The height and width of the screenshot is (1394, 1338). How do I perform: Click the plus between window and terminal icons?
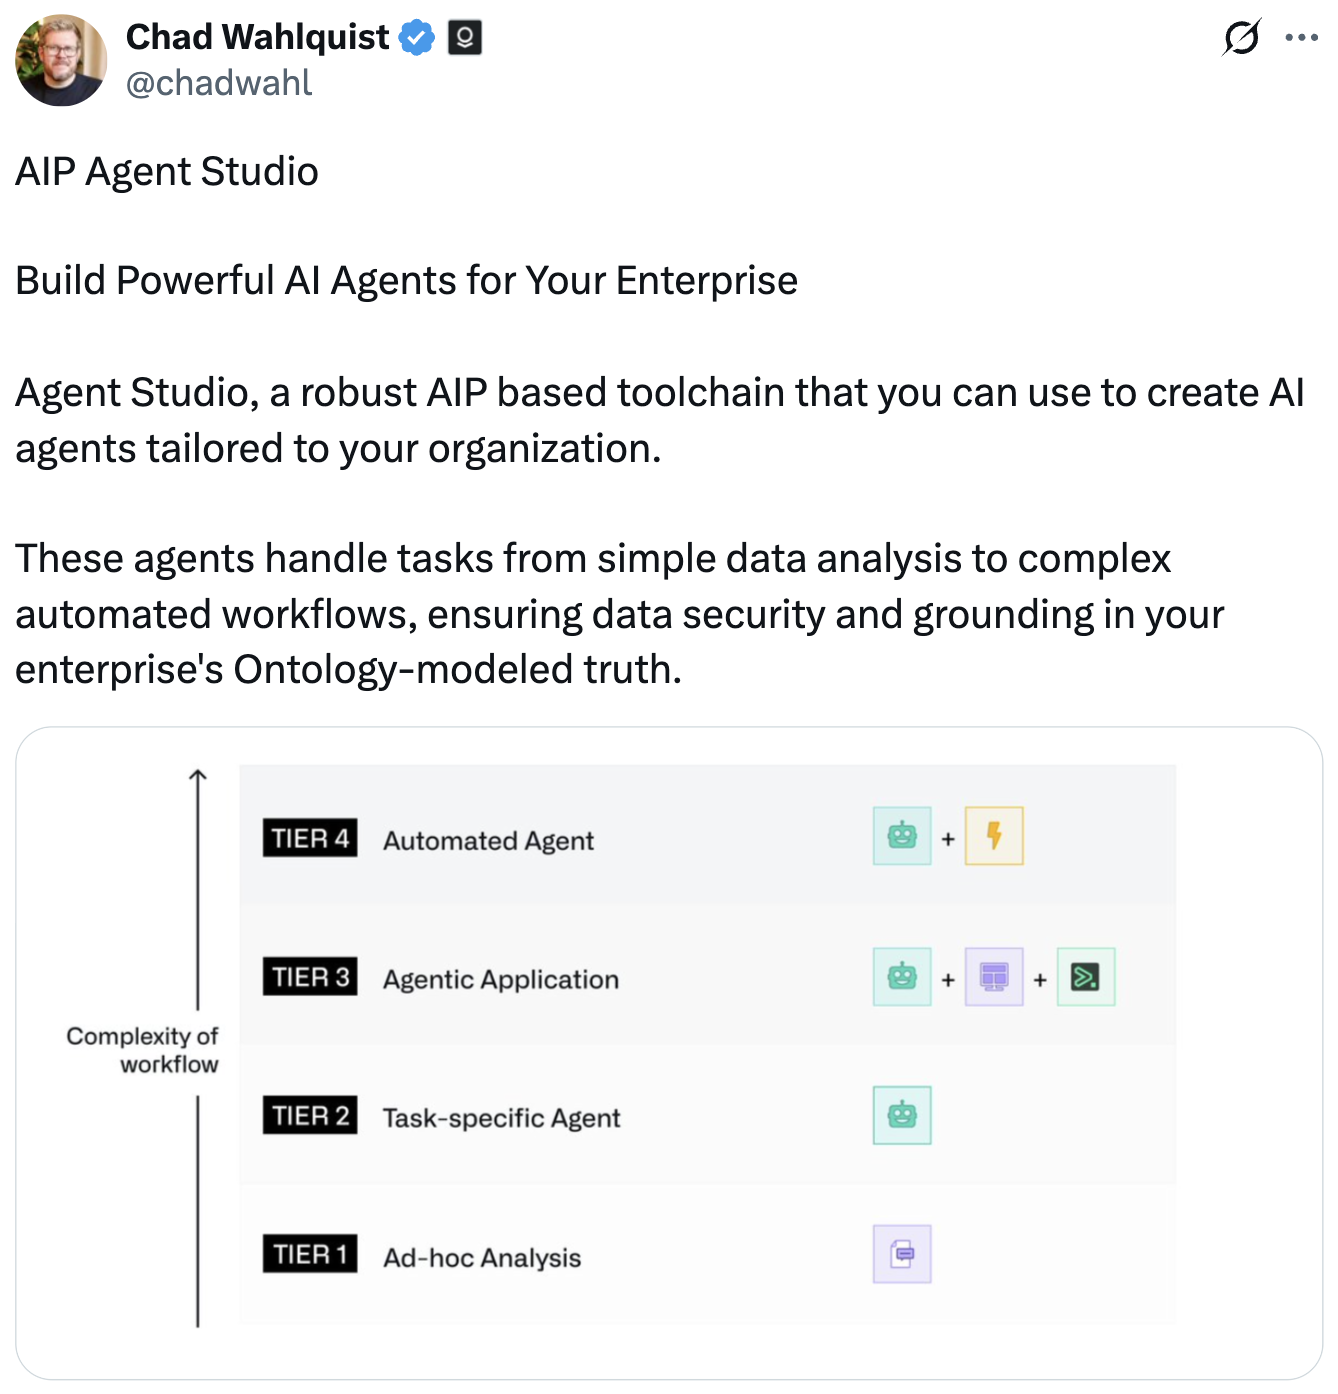(x=1040, y=977)
